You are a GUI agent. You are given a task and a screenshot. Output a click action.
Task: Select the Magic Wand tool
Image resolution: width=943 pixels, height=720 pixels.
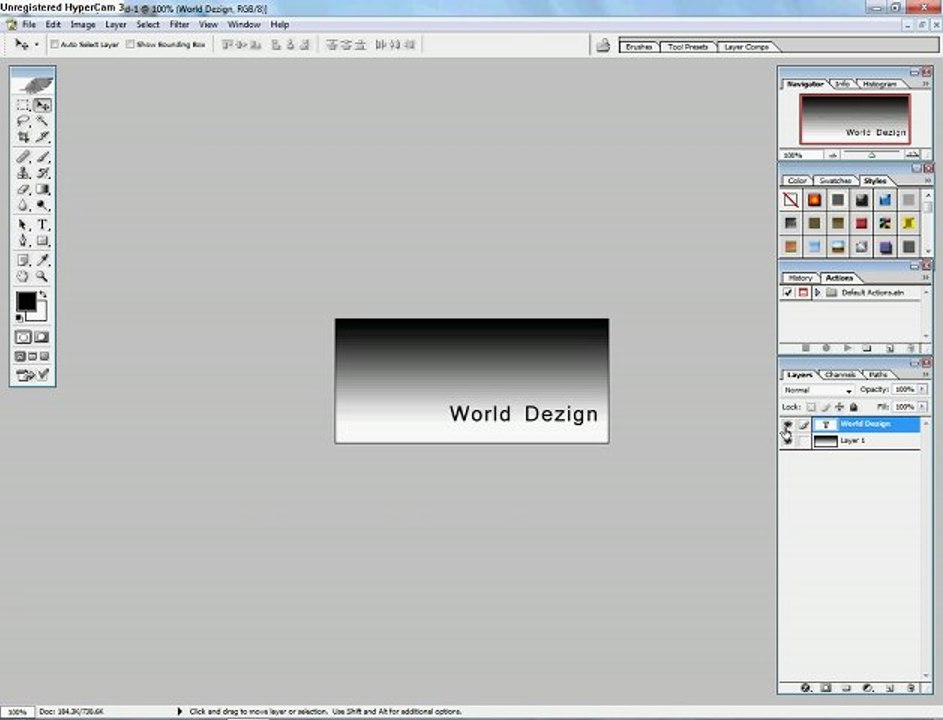coord(42,121)
